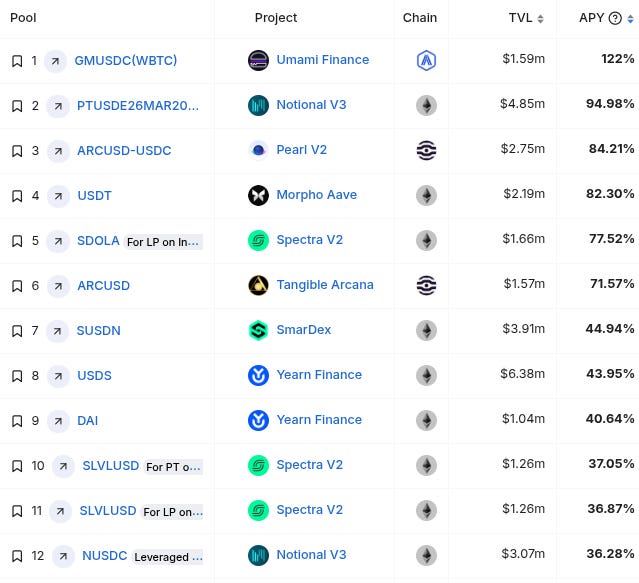639x583 pixels.
Task: Sort table by TVL arrows
Action: (540, 19)
